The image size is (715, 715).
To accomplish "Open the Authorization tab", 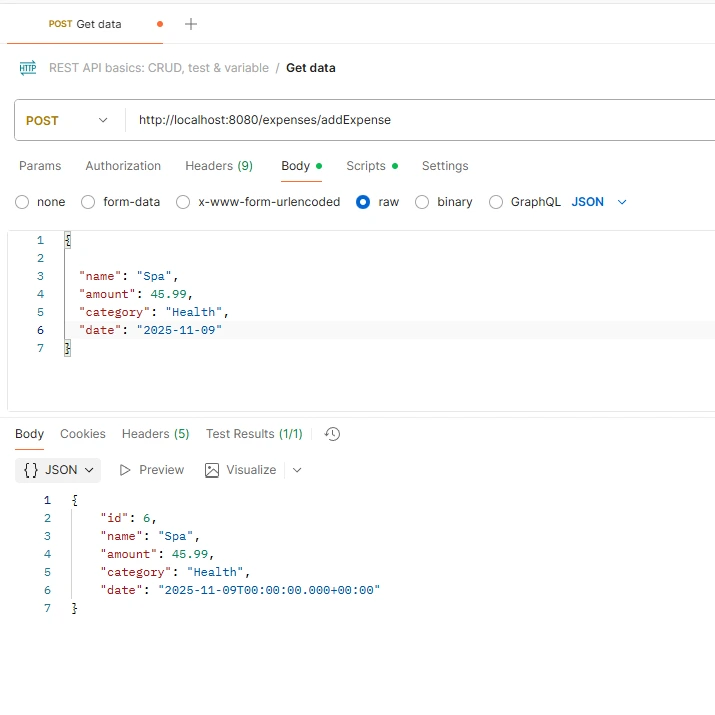I will pyautogui.click(x=123, y=166).
